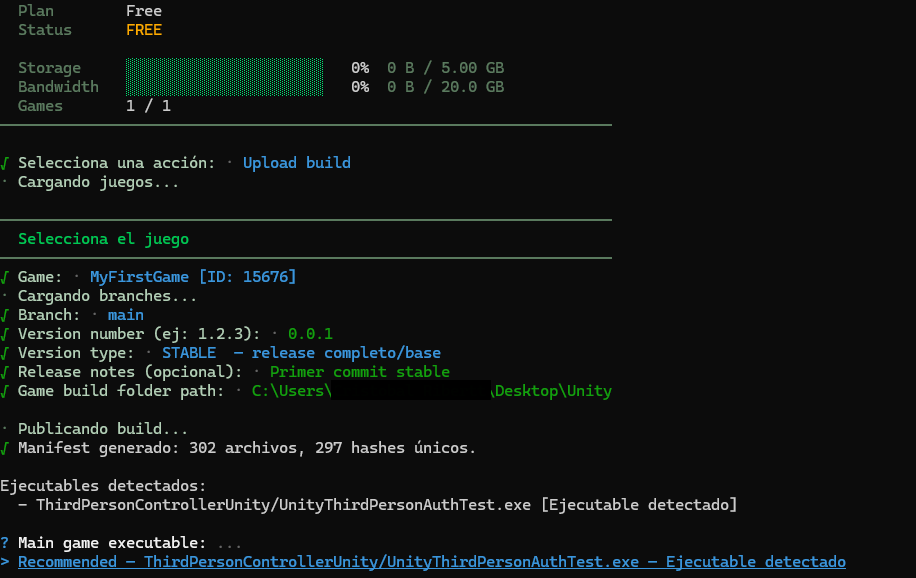
Task: Click the game name 'MyFirstGame [ID: 15676]'
Action: click(193, 277)
